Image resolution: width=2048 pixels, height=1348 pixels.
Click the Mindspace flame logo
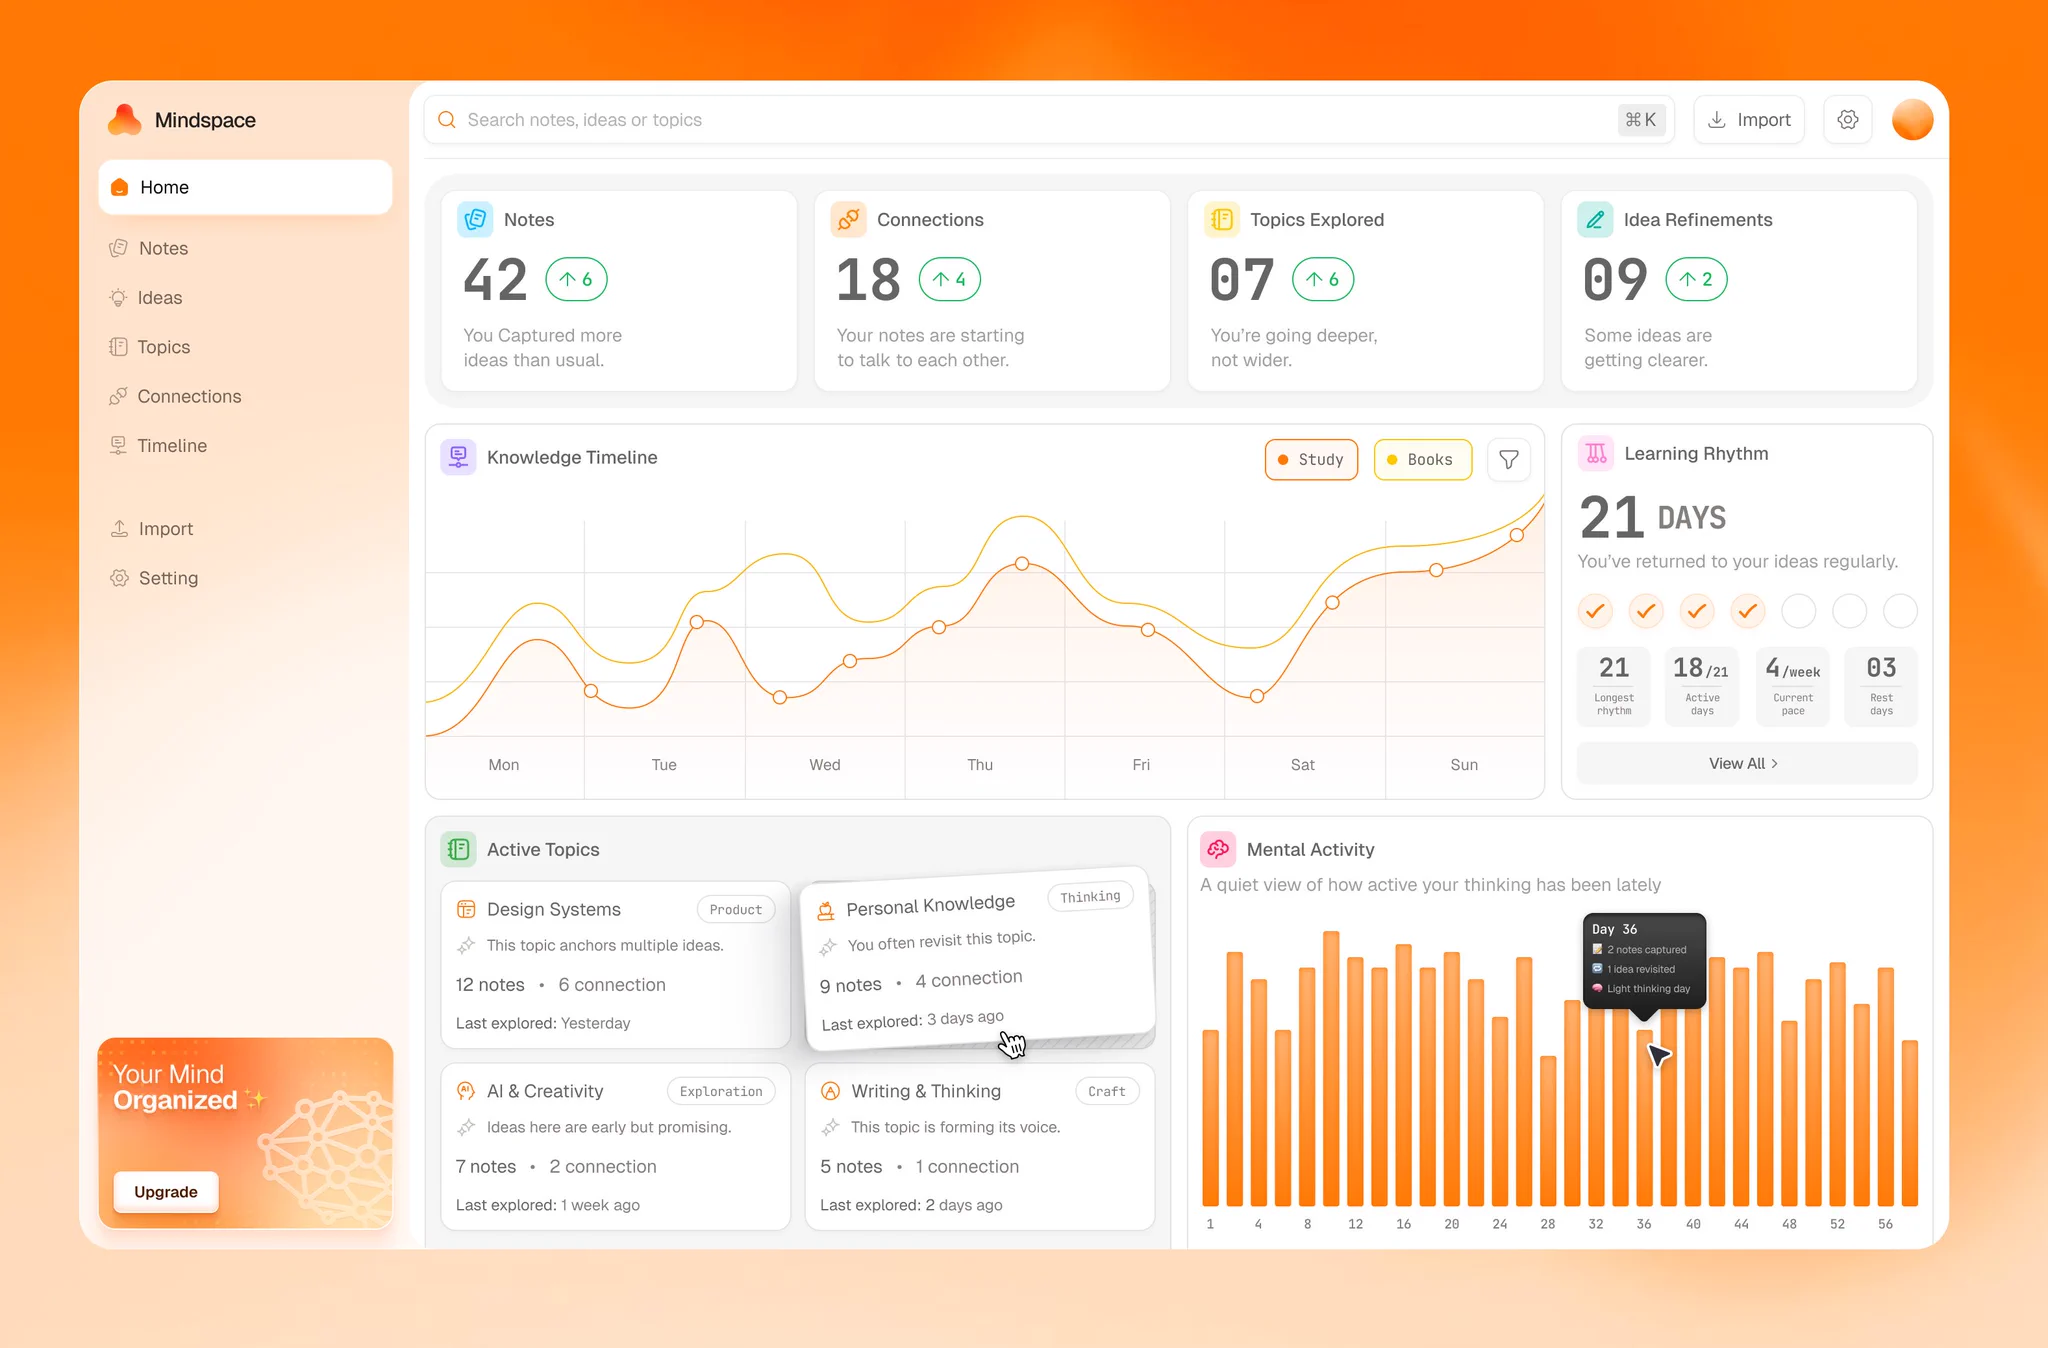(125, 120)
